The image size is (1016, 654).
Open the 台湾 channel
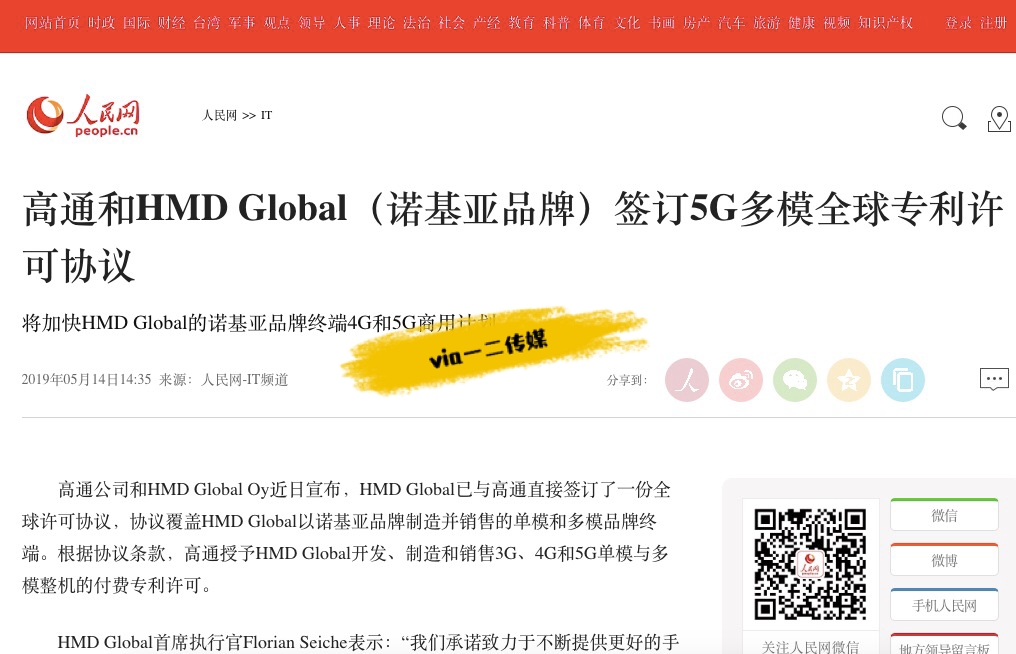(x=207, y=23)
